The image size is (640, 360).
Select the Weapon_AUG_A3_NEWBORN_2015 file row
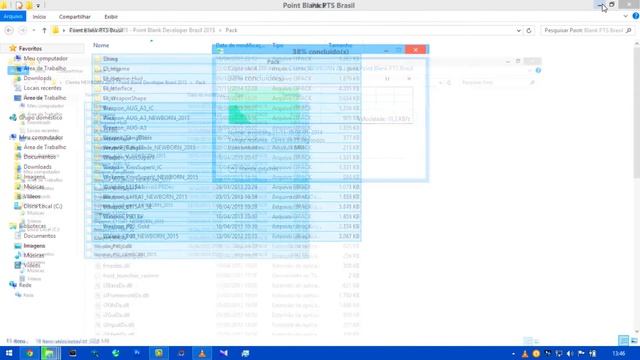(226, 118)
